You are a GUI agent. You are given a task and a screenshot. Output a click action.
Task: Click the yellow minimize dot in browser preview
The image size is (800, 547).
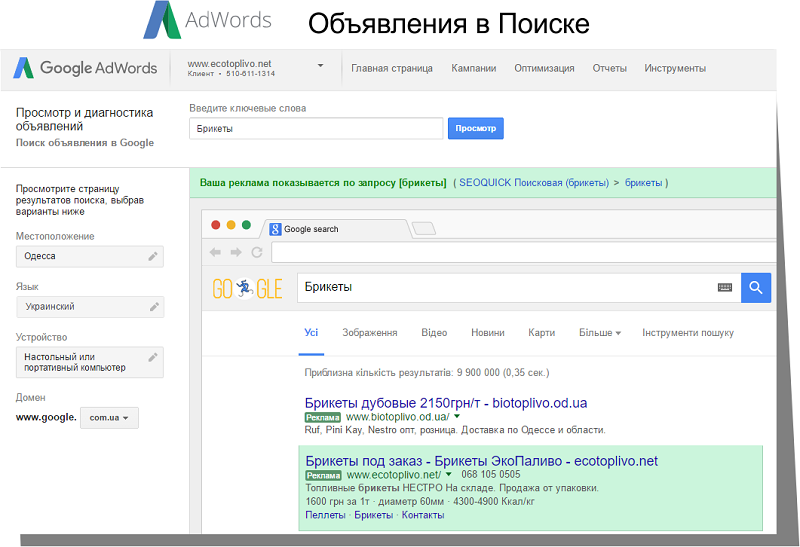(x=231, y=225)
